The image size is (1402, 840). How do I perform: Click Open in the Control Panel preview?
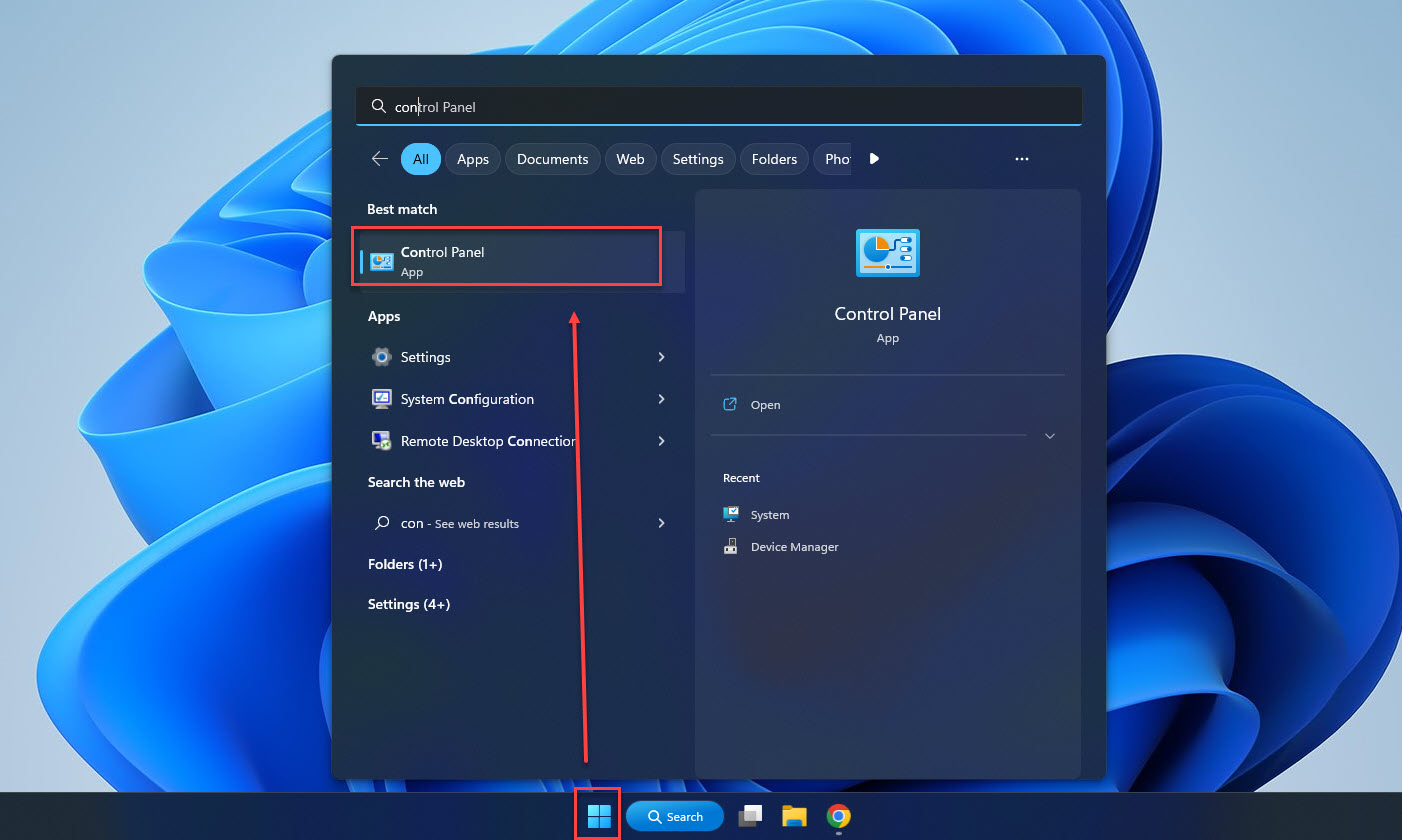[x=765, y=405]
